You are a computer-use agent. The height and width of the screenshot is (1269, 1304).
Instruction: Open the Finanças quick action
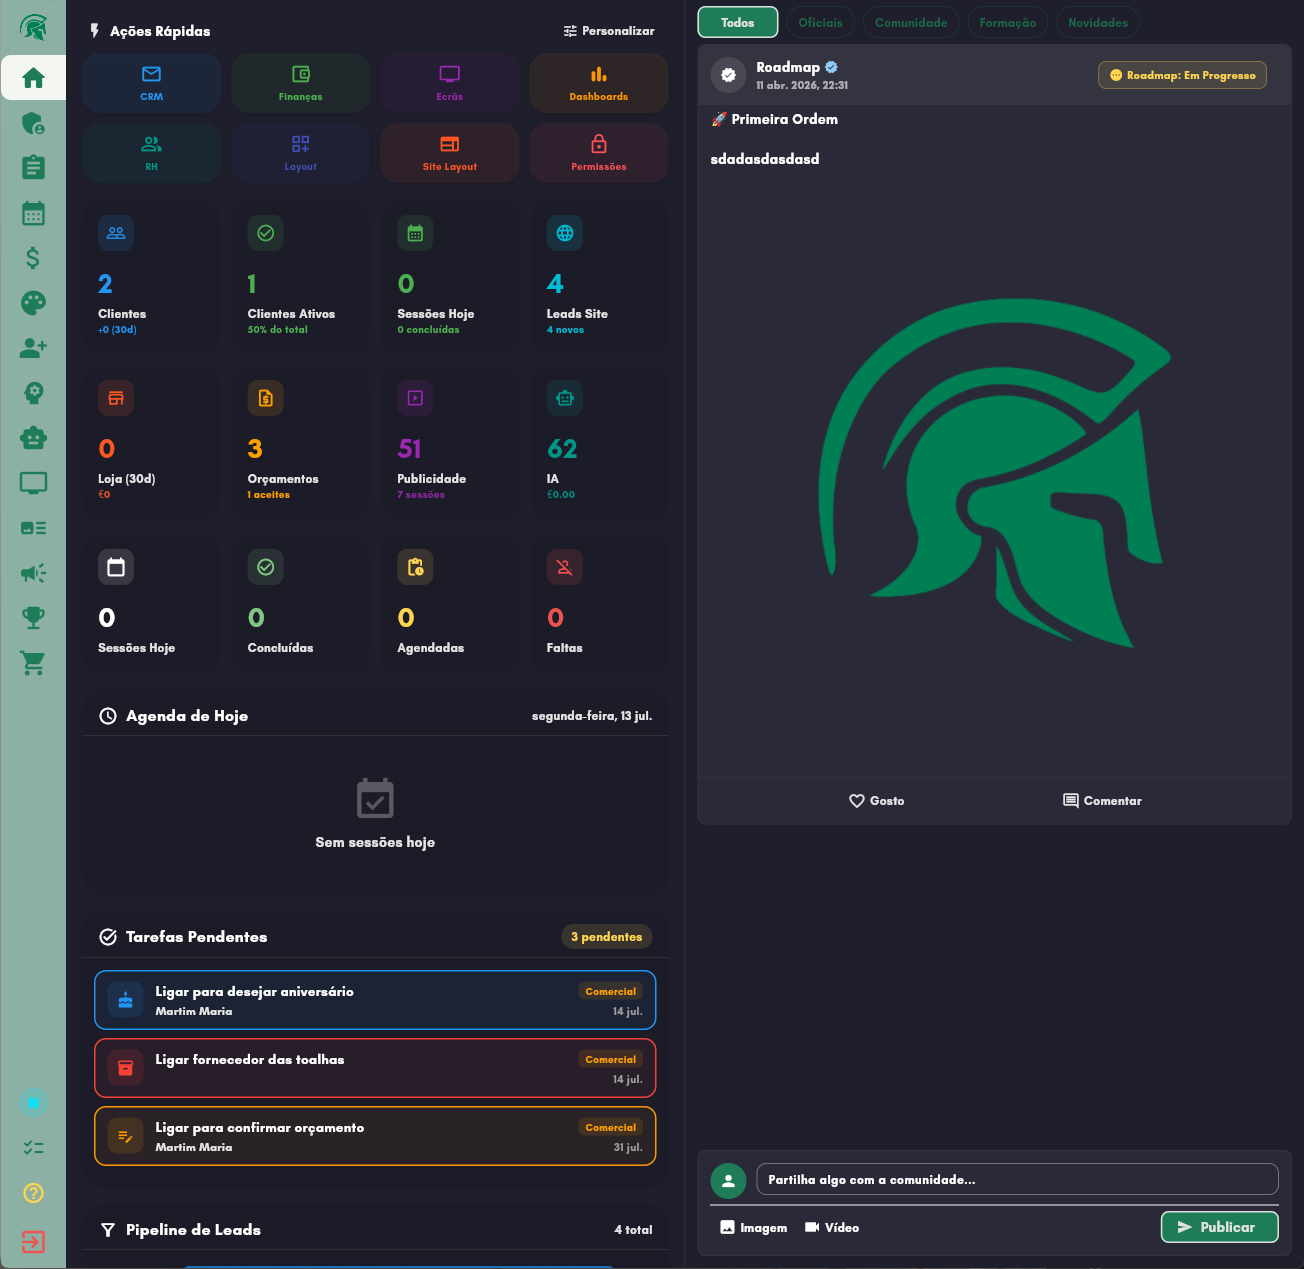point(300,83)
